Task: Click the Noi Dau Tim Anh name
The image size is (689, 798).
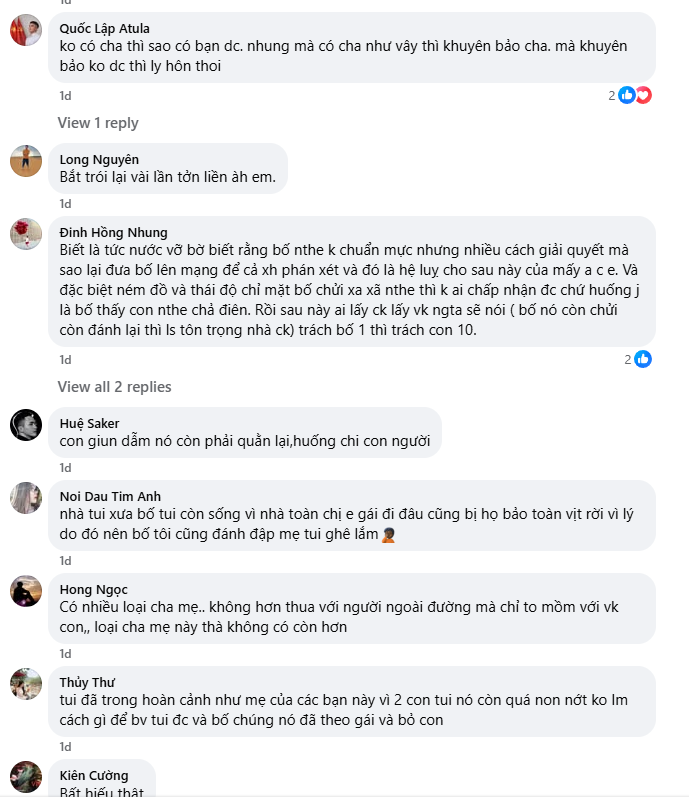Action: [x=110, y=496]
